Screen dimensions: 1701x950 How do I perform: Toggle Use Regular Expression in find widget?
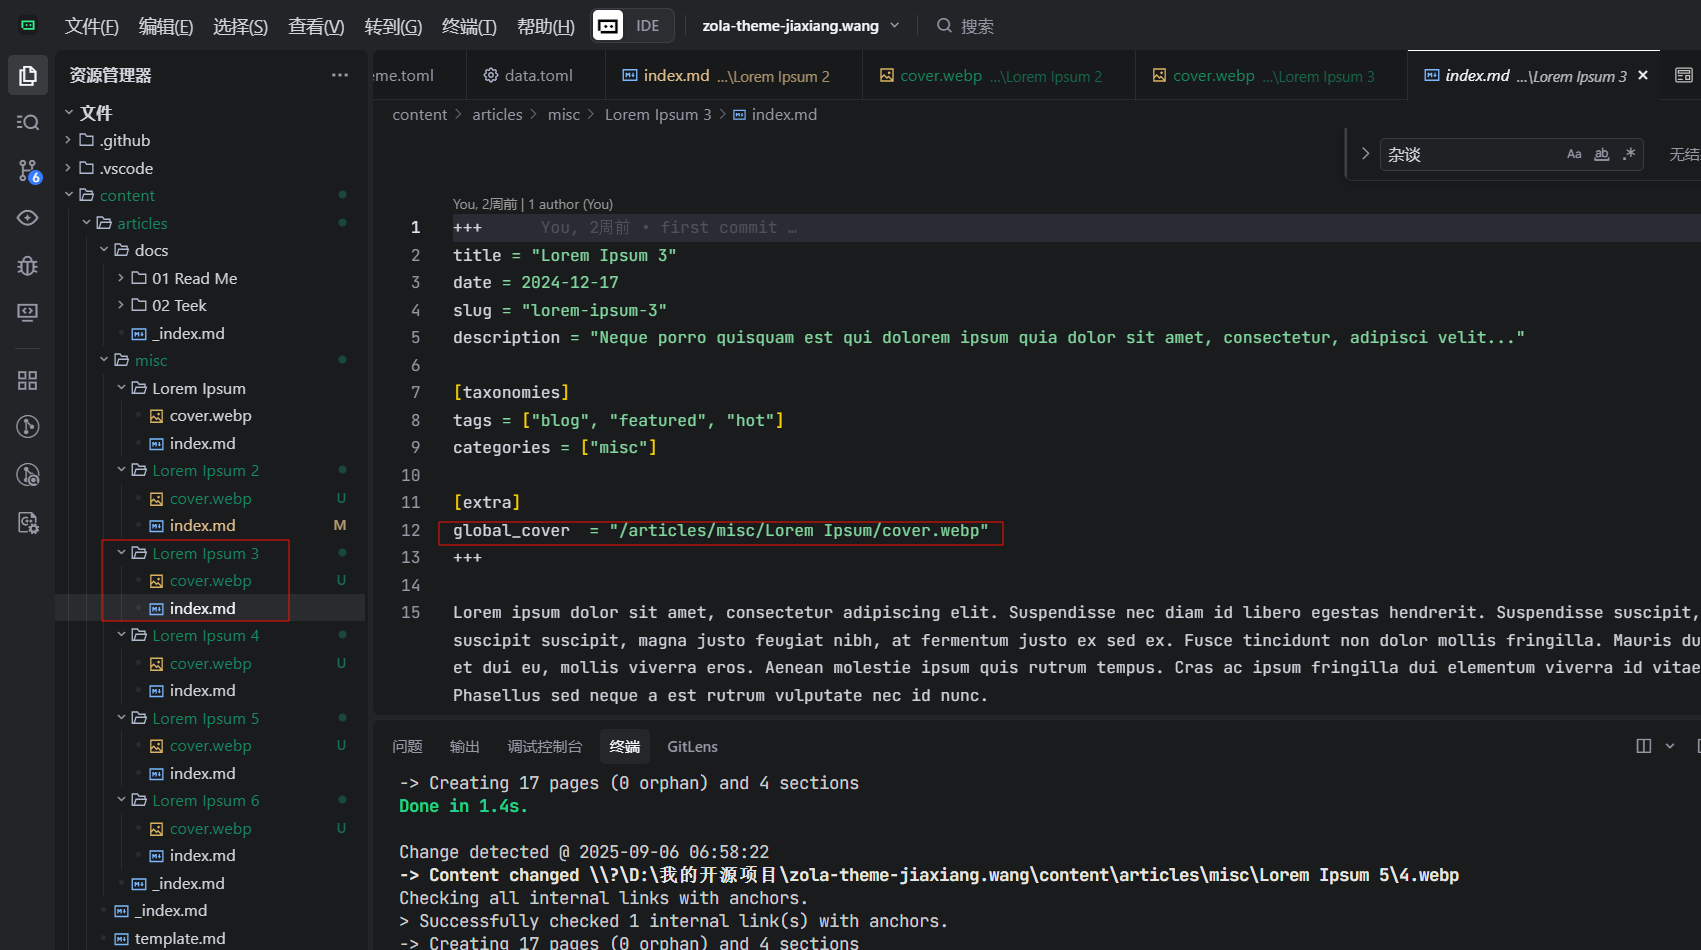click(x=1629, y=154)
